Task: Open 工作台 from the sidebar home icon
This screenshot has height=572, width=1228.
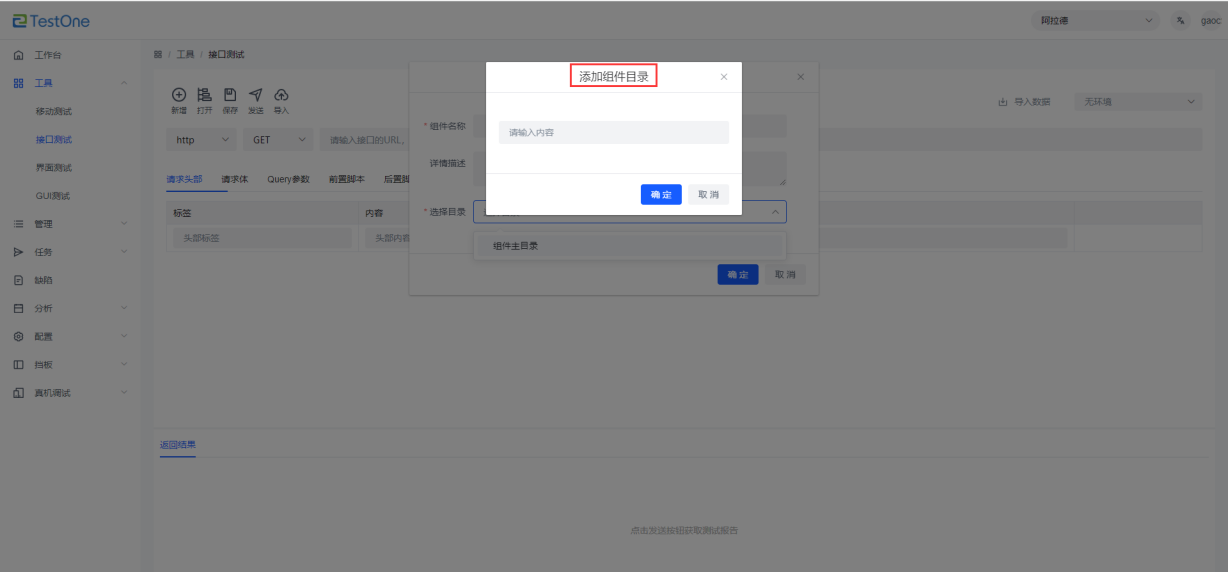Action: [x=18, y=55]
